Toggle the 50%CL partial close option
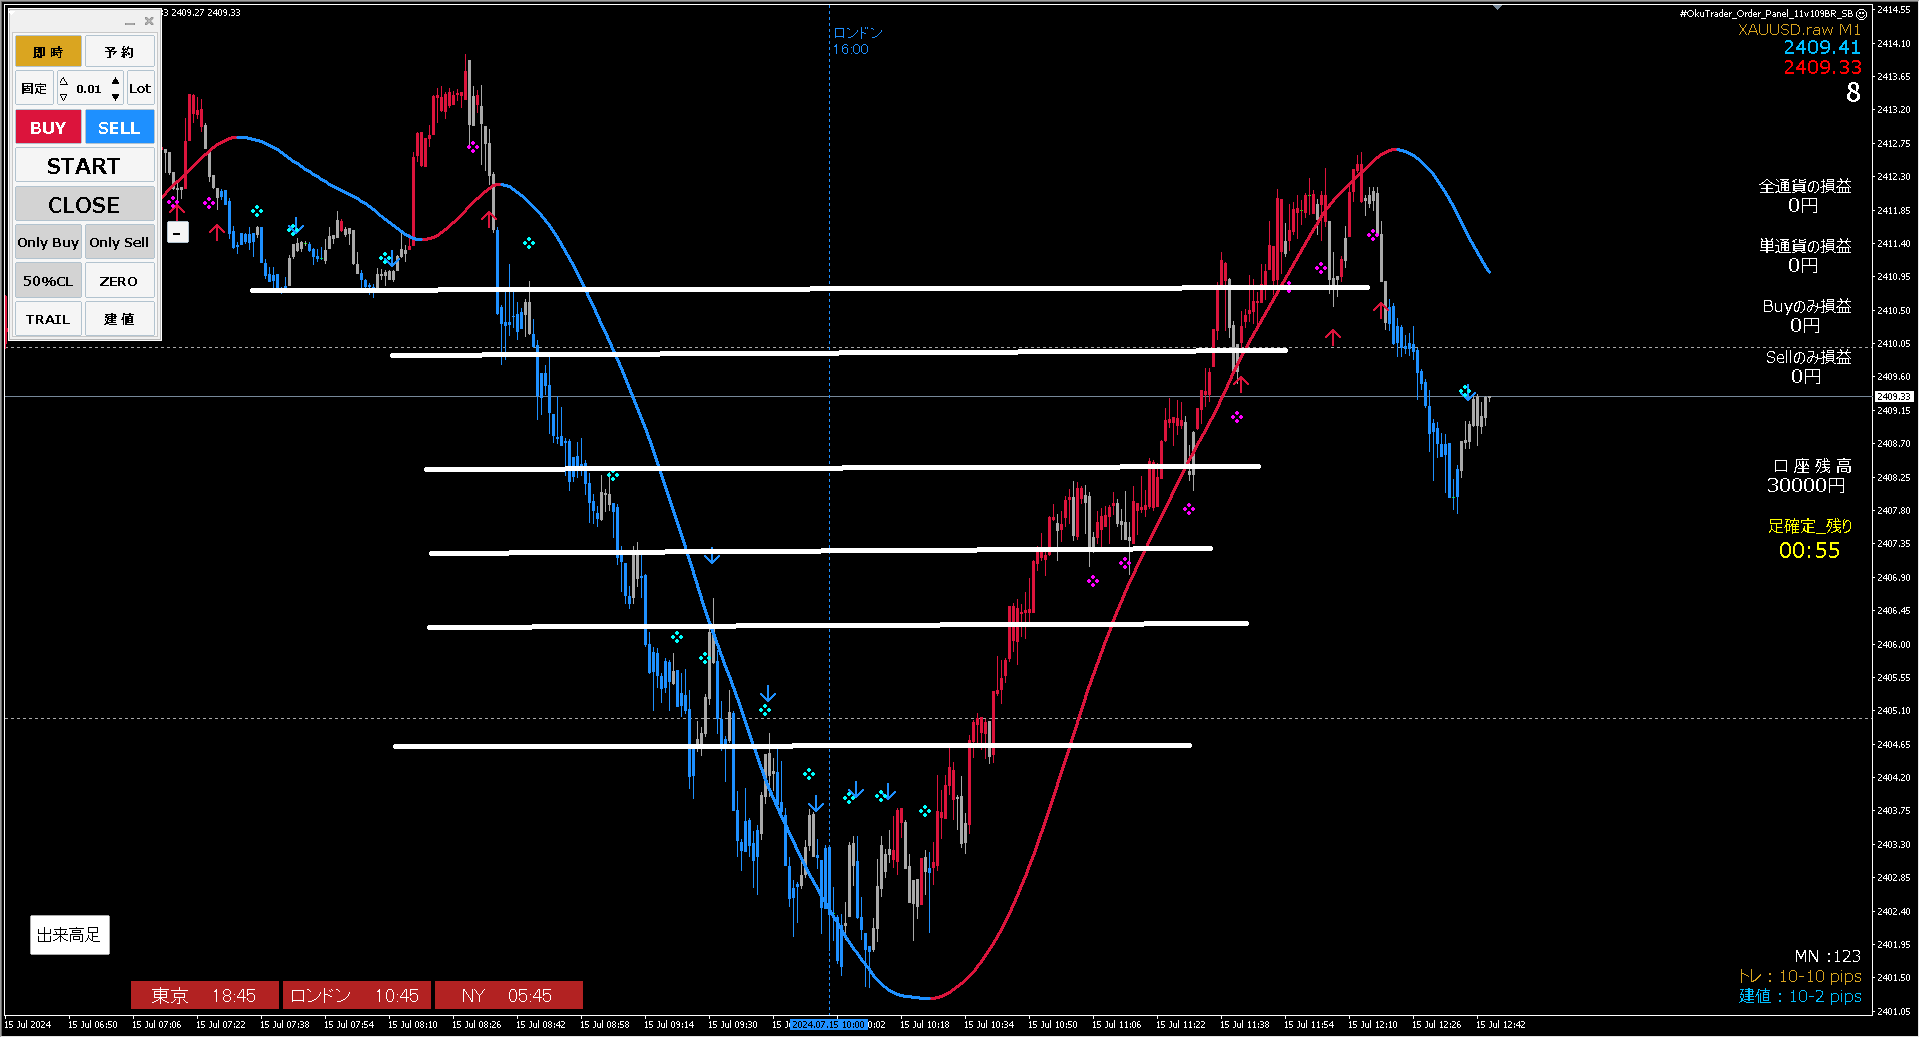The image size is (1920, 1038). pos(48,281)
